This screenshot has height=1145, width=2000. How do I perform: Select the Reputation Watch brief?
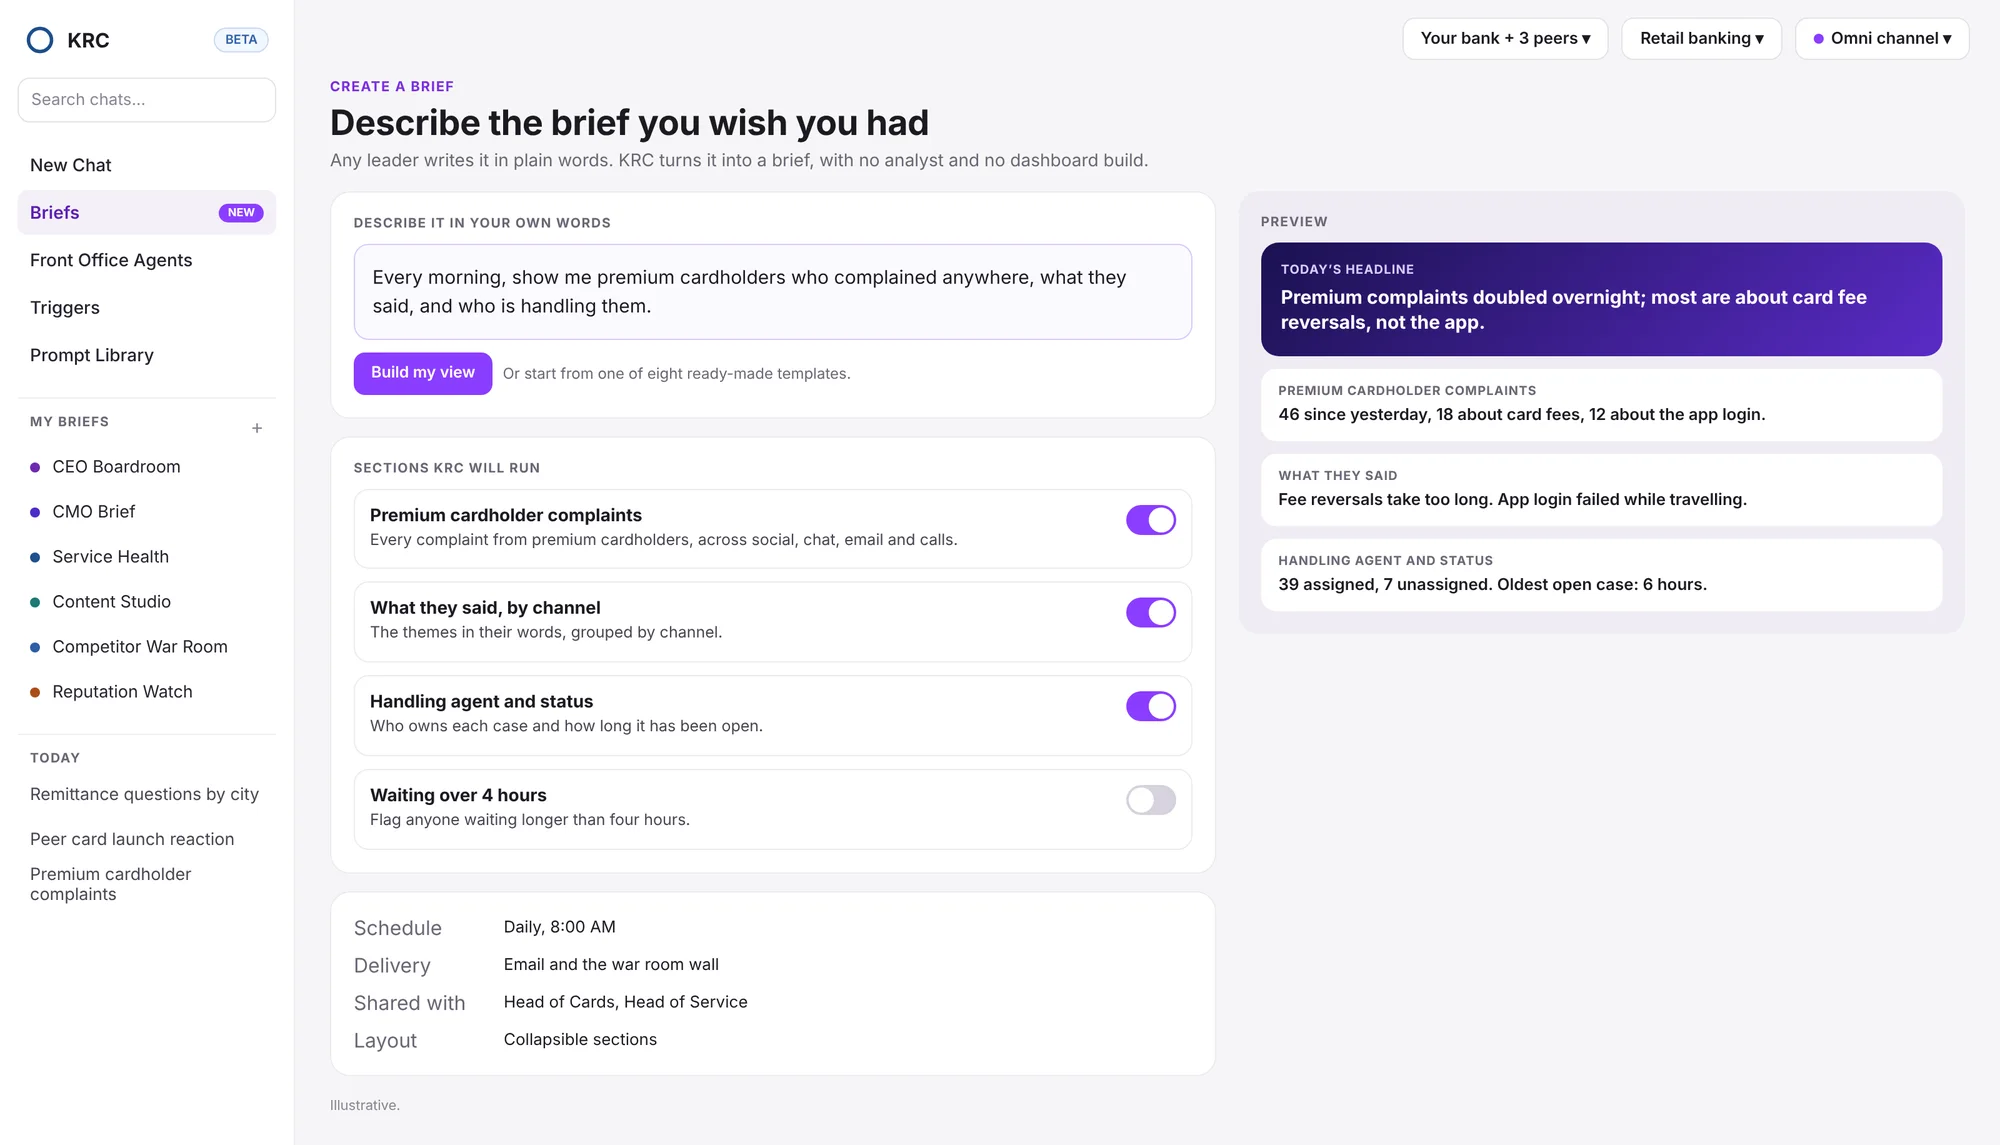tap(147, 692)
